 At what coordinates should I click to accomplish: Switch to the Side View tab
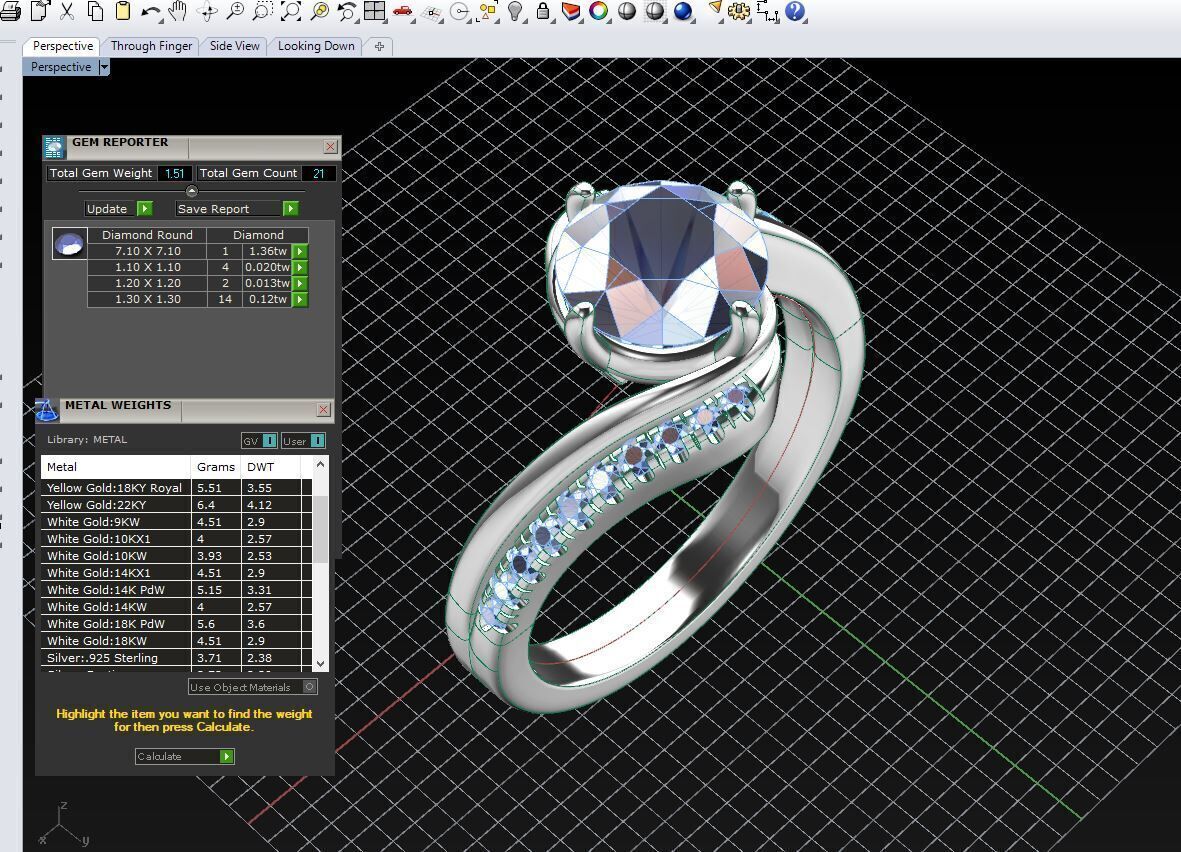(x=234, y=46)
